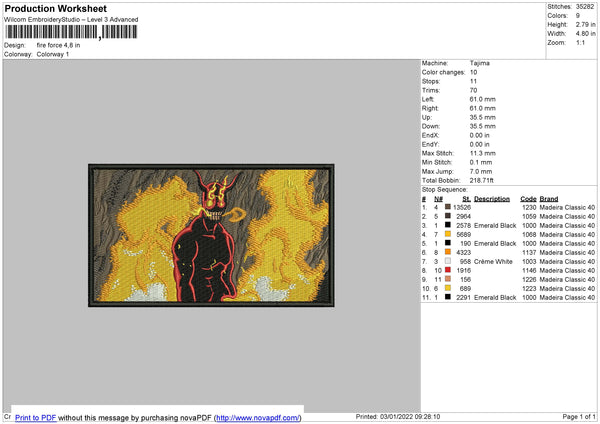600x424 pixels.
Task: Click stitch count 13526 in stop row 1
Action: tap(462, 207)
